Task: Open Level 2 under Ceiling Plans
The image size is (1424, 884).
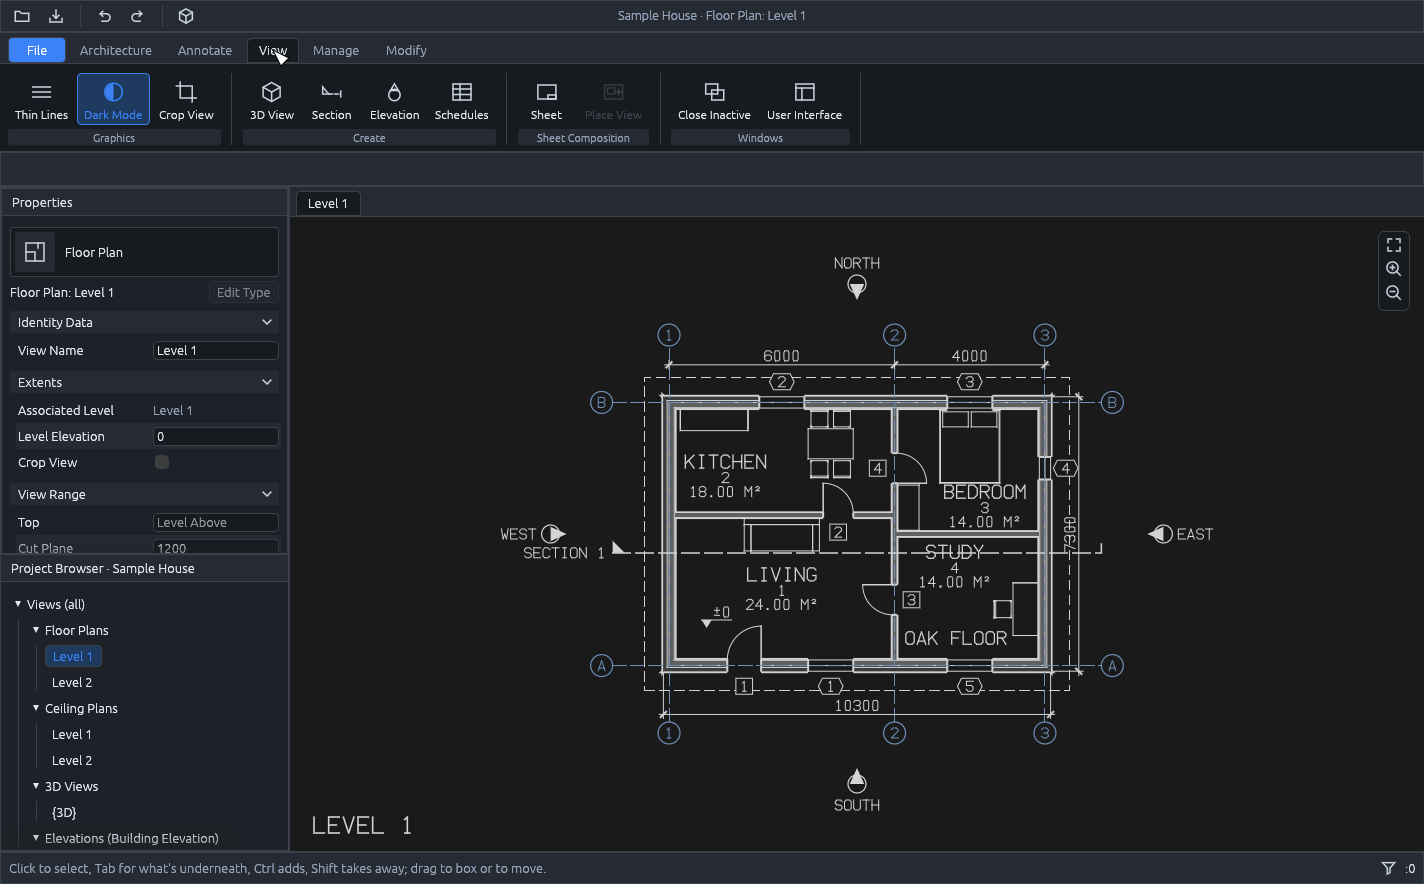Action: click(x=72, y=760)
